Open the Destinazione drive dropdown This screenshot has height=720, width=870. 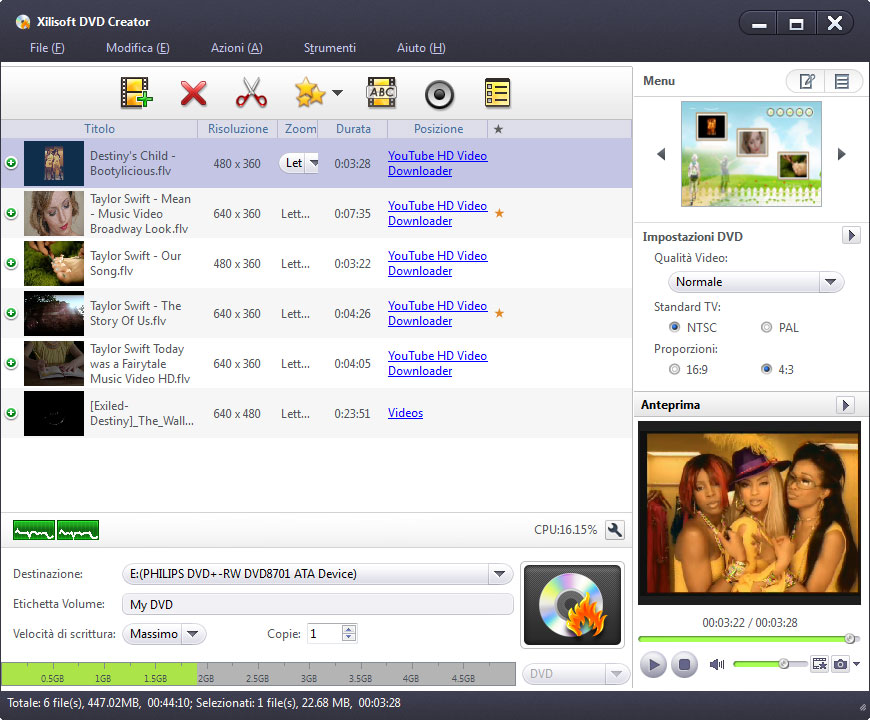click(x=500, y=574)
